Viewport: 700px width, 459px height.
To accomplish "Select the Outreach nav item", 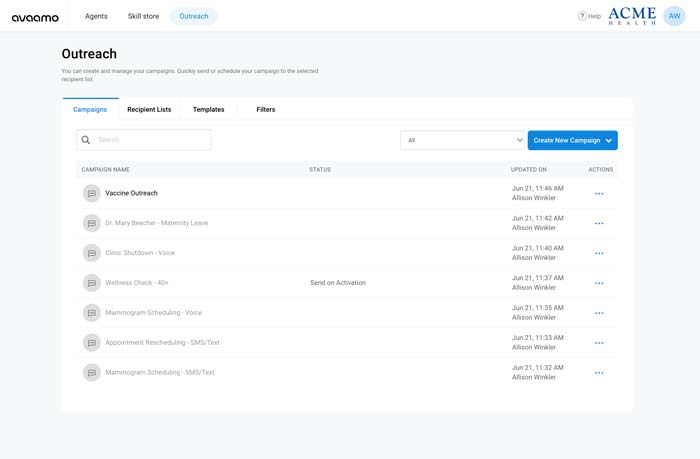I will tap(194, 16).
